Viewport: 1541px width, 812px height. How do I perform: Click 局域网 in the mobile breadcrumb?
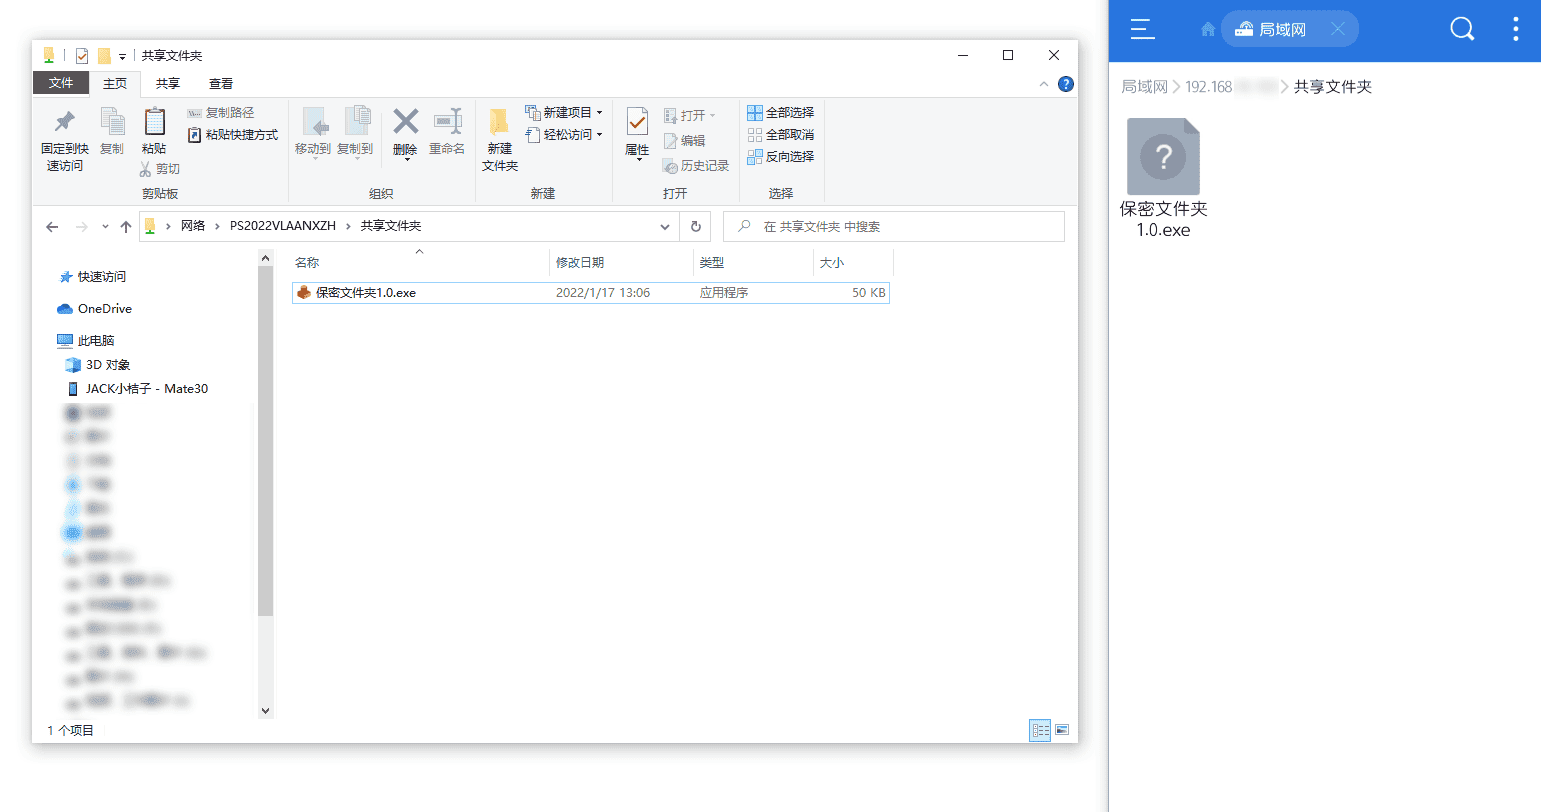(x=1144, y=87)
